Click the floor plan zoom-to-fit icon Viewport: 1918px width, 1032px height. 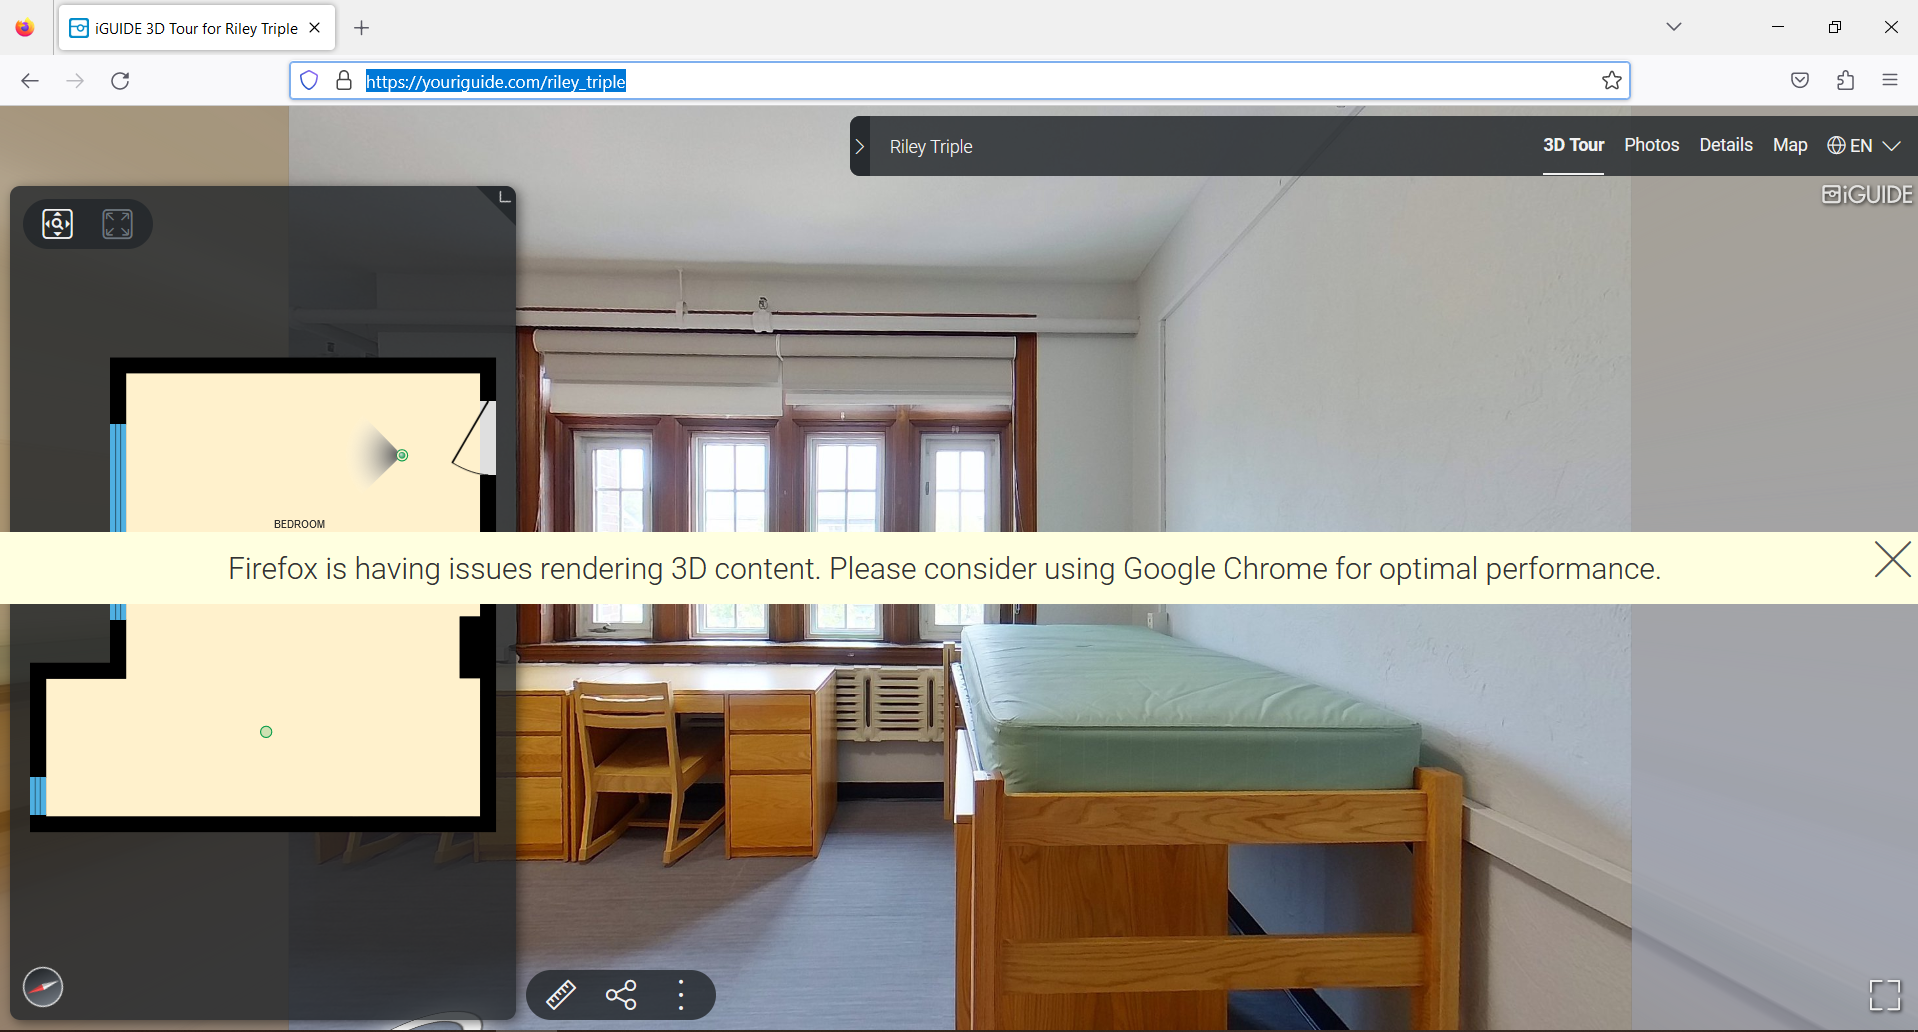pyautogui.click(x=58, y=224)
